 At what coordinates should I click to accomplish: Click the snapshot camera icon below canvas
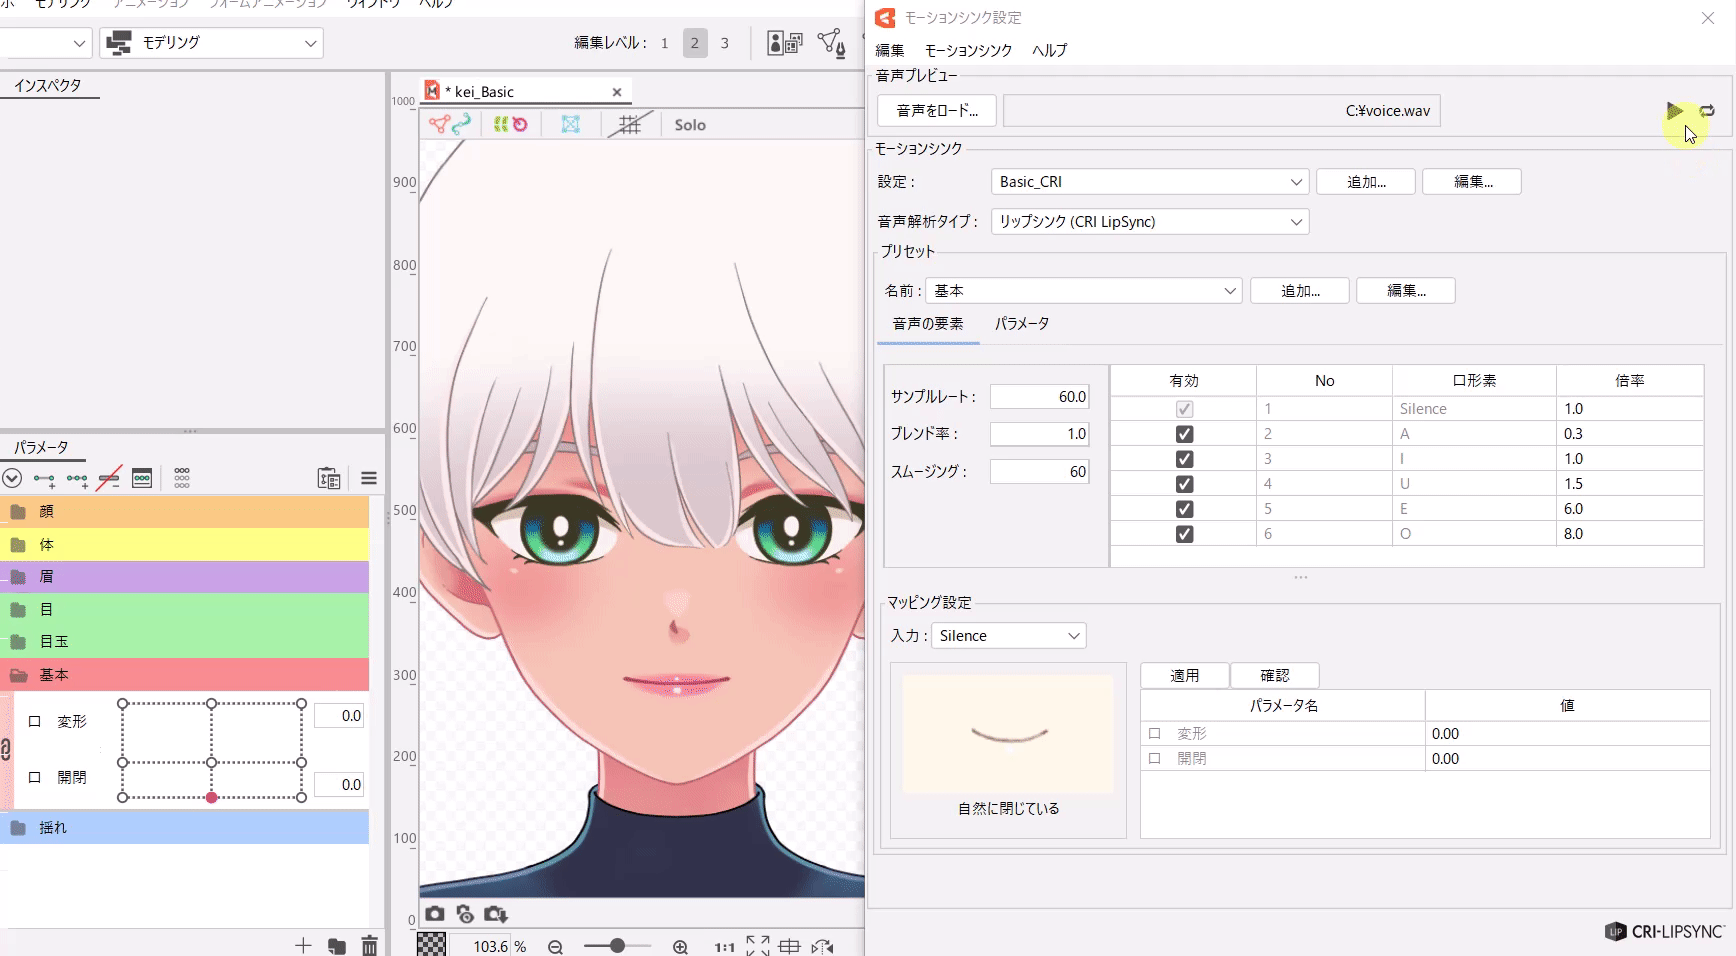click(x=435, y=914)
